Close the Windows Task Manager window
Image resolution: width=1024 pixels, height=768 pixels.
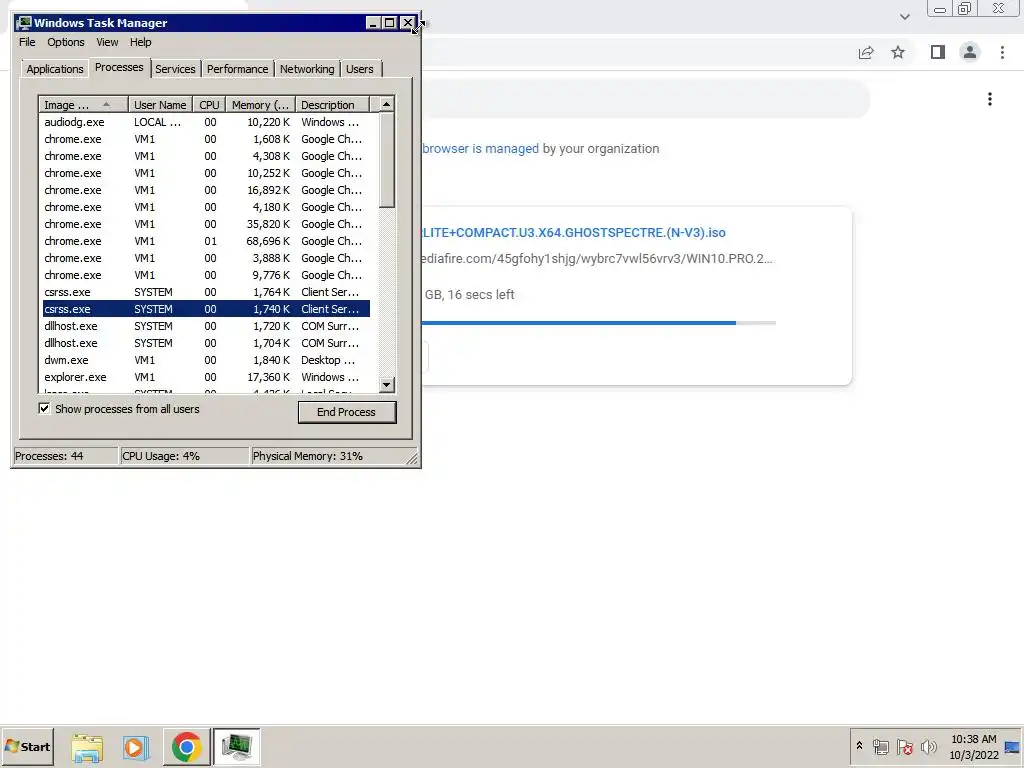point(408,23)
